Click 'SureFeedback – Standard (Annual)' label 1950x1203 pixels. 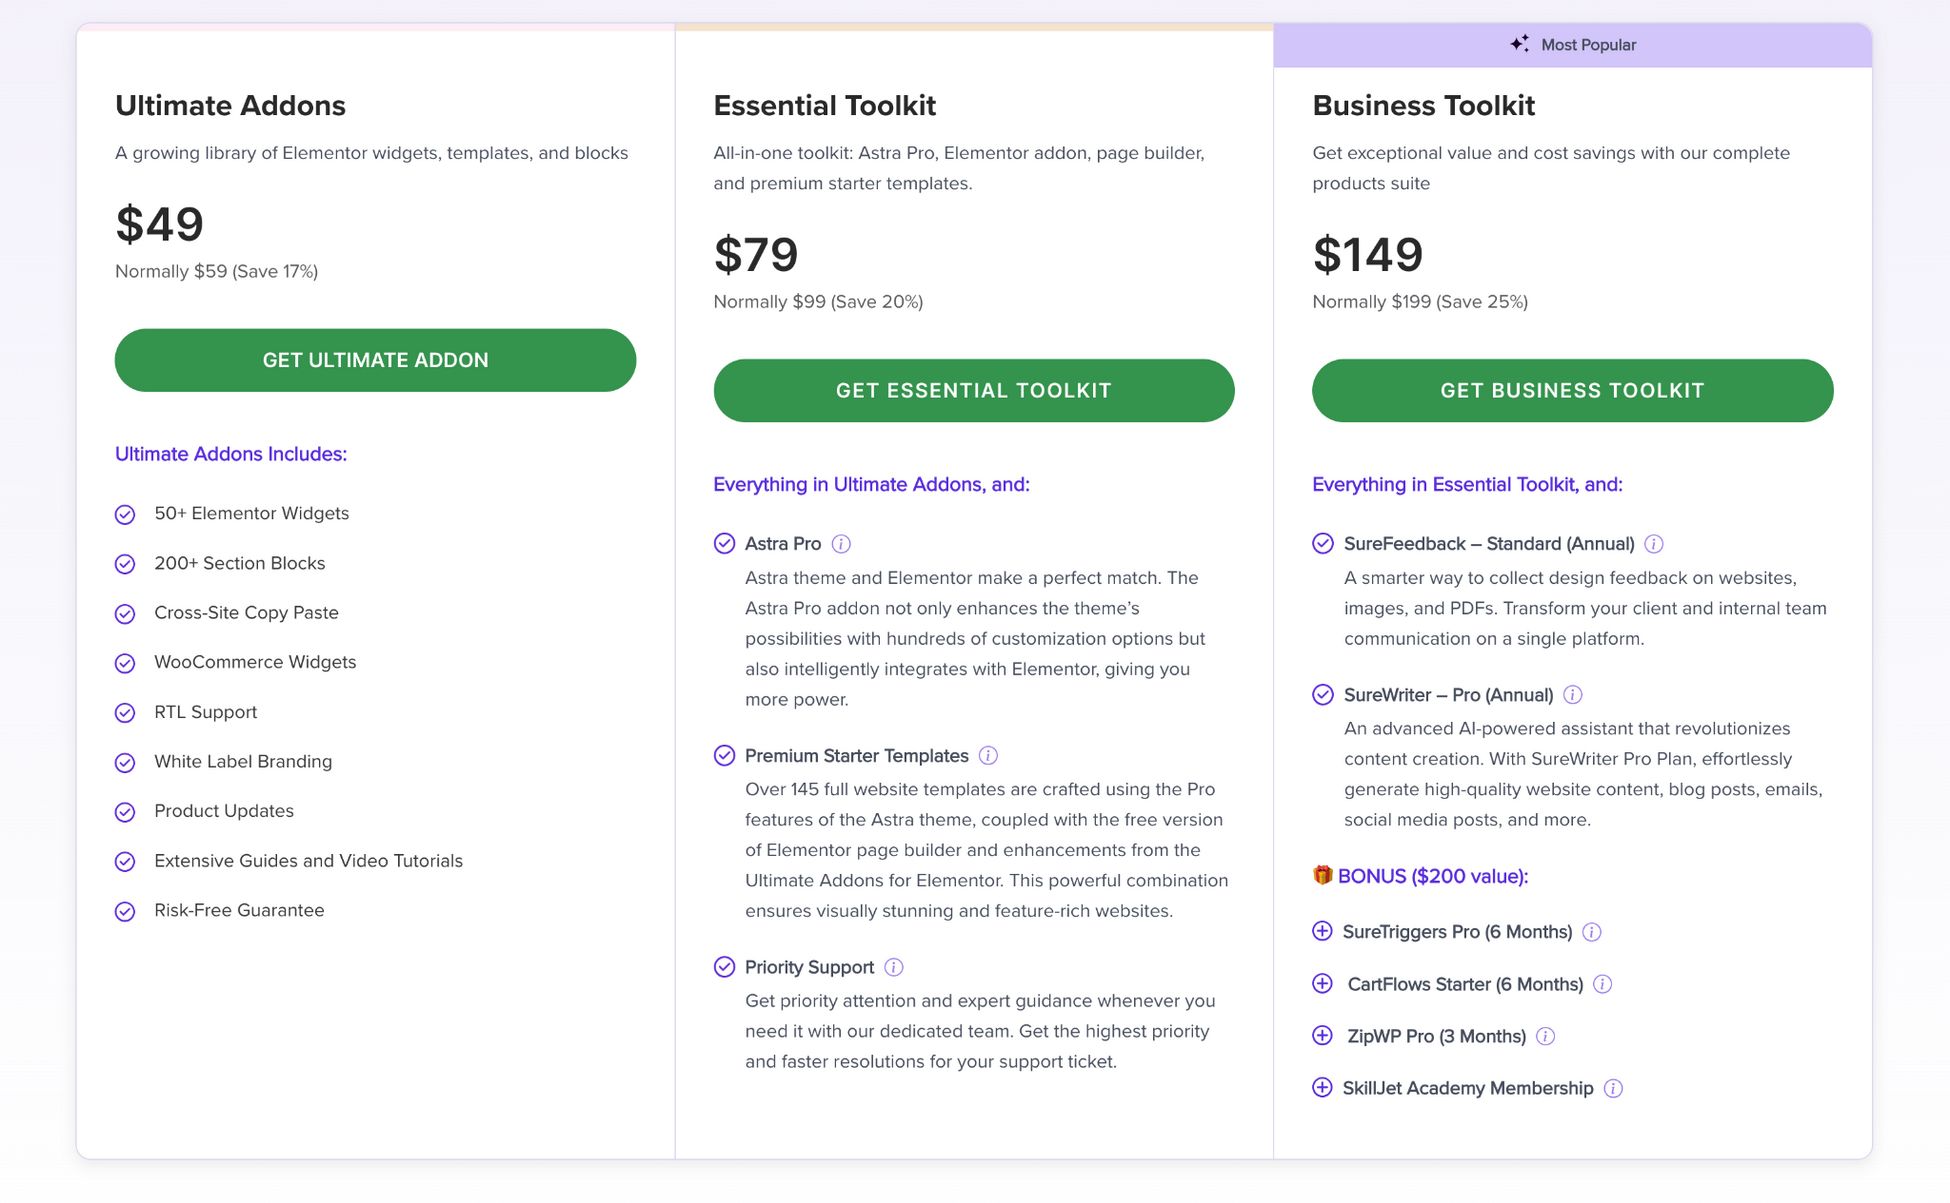[x=1489, y=544]
